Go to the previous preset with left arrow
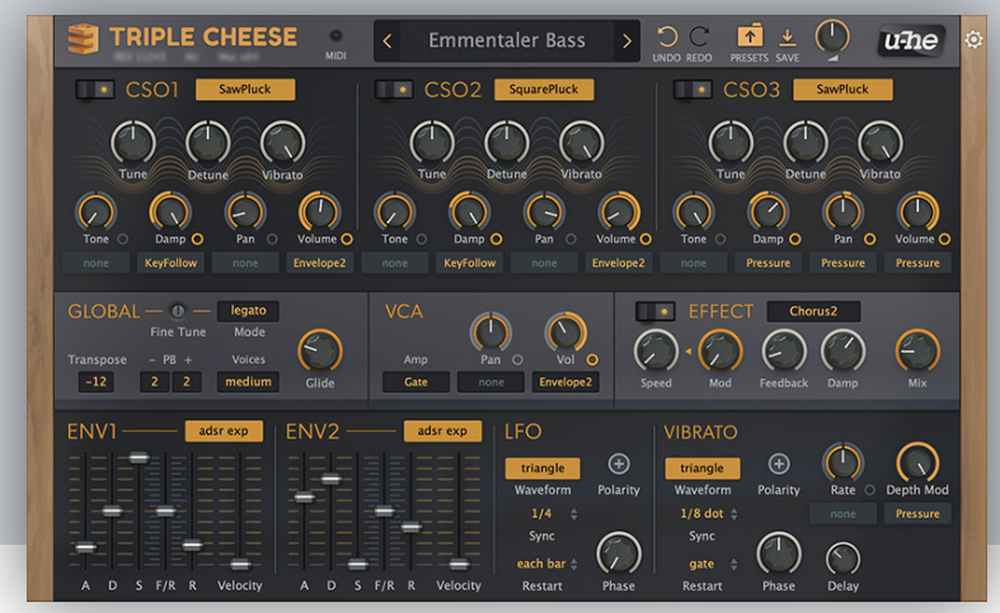The height and width of the screenshot is (613, 1000). point(387,41)
